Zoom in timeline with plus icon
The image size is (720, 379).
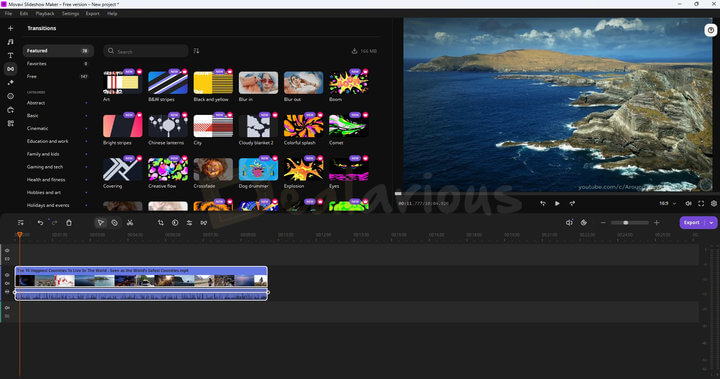(657, 223)
